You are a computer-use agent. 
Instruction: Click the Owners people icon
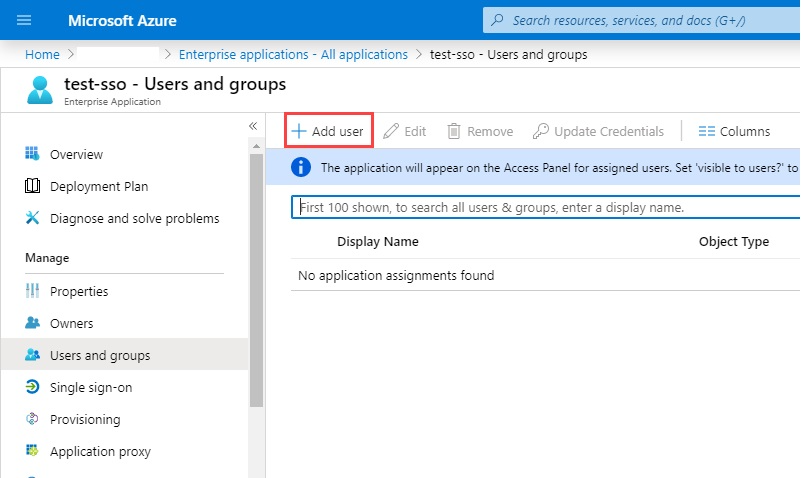(x=32, y=322)
